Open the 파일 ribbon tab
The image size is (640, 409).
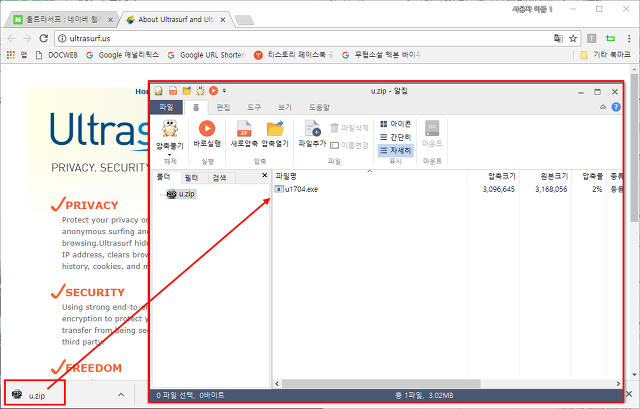coord(167,107)
